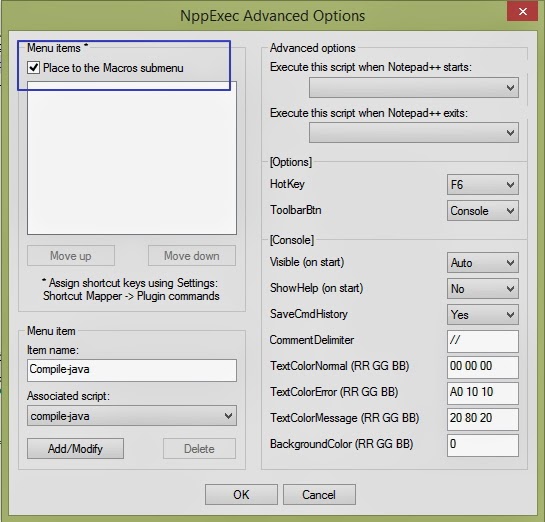Confirm with the OK button
The width and height of the screenshot is (545, 522).
coord(241,495)
